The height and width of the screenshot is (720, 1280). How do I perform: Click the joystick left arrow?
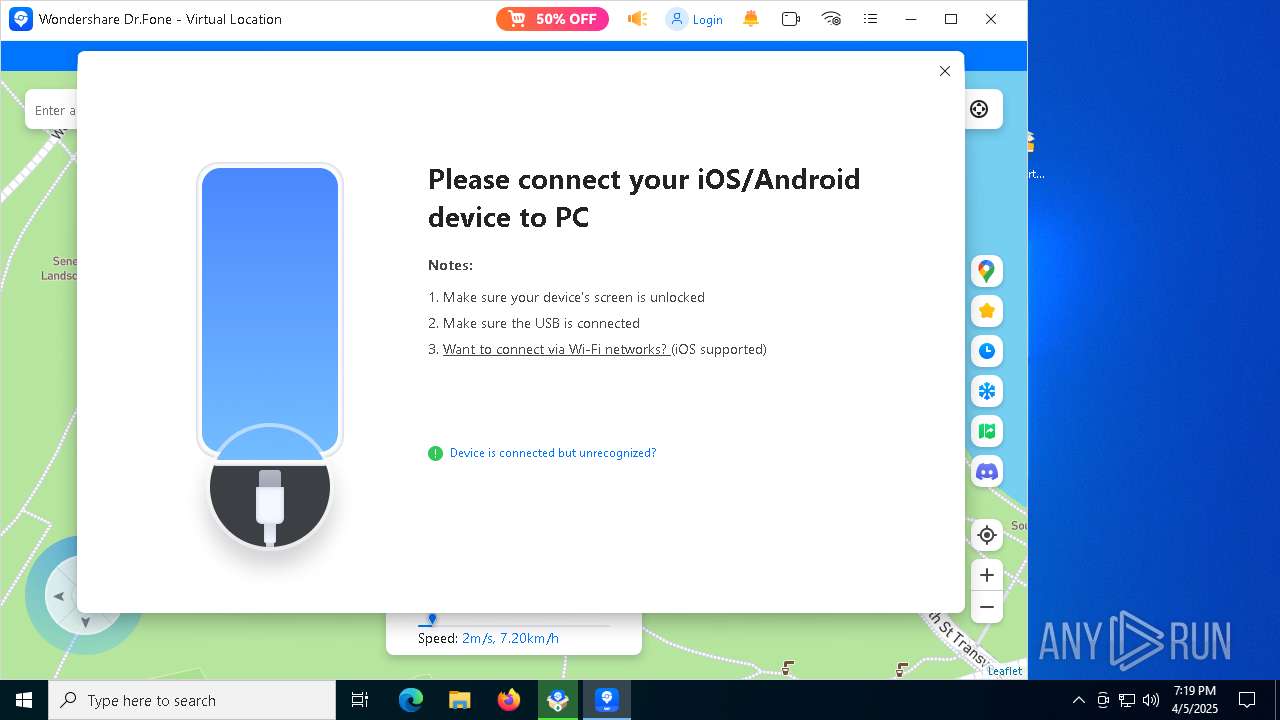[x=59, y=597]
